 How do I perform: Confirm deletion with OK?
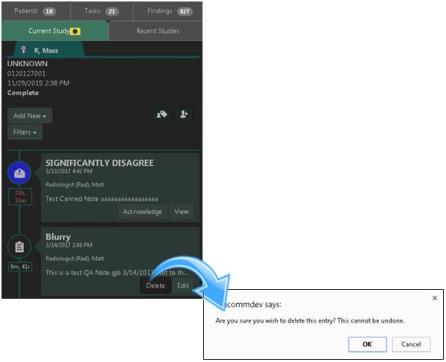coord(367,344)
